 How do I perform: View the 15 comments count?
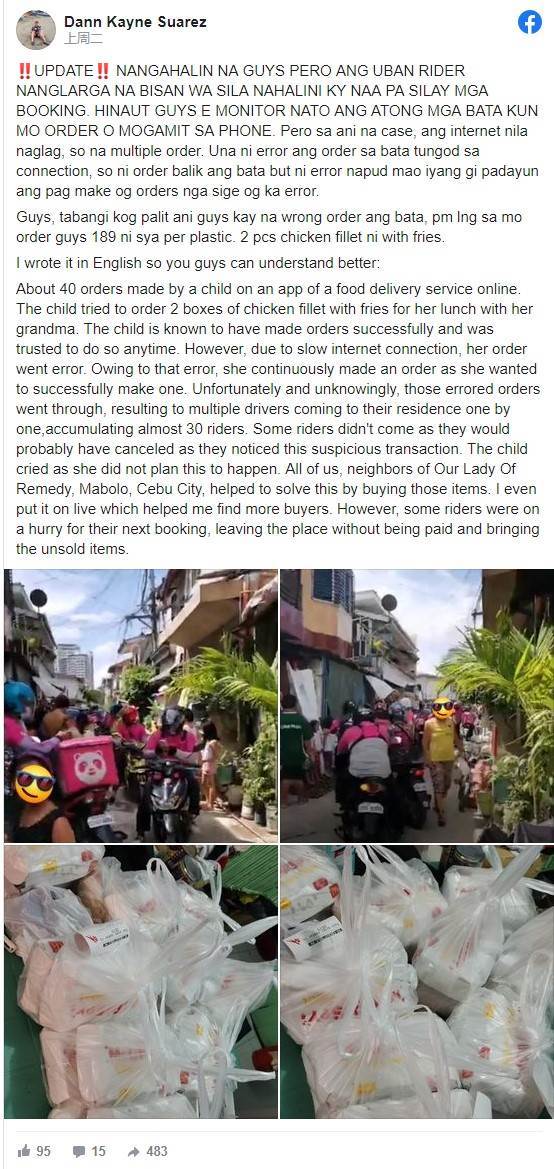[98, 1151]
